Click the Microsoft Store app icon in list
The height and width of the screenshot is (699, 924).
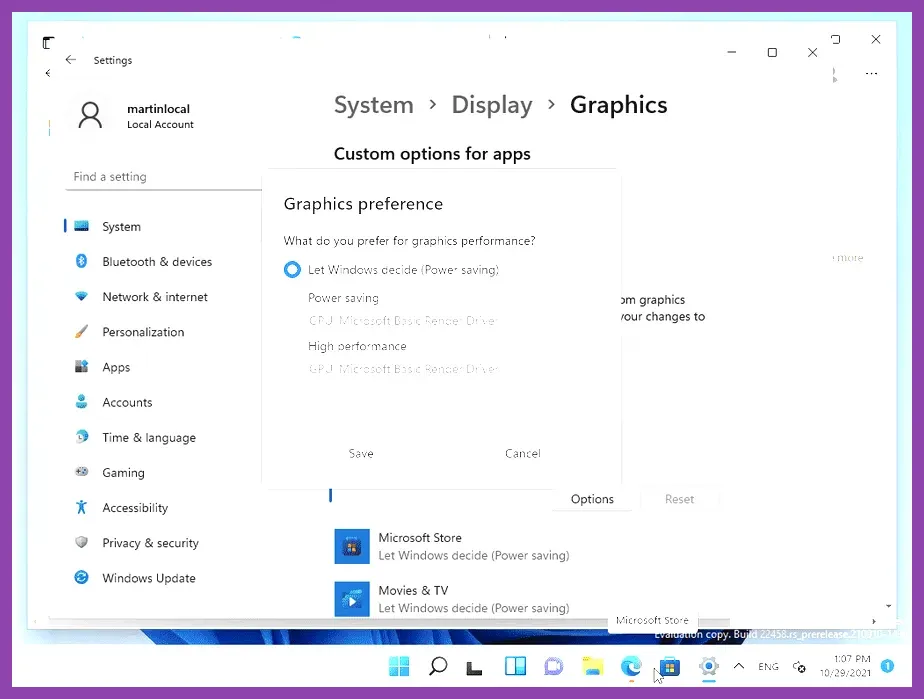tap(352, 546)
